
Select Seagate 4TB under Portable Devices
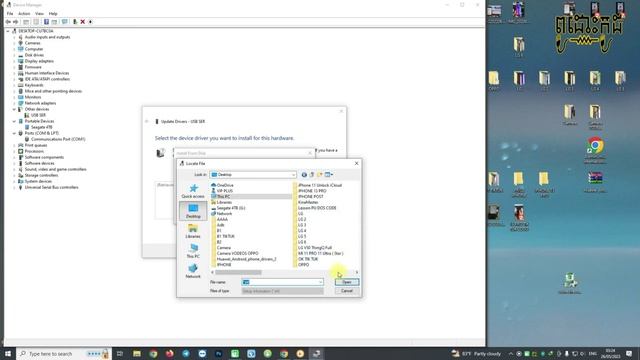click(42, 127)
